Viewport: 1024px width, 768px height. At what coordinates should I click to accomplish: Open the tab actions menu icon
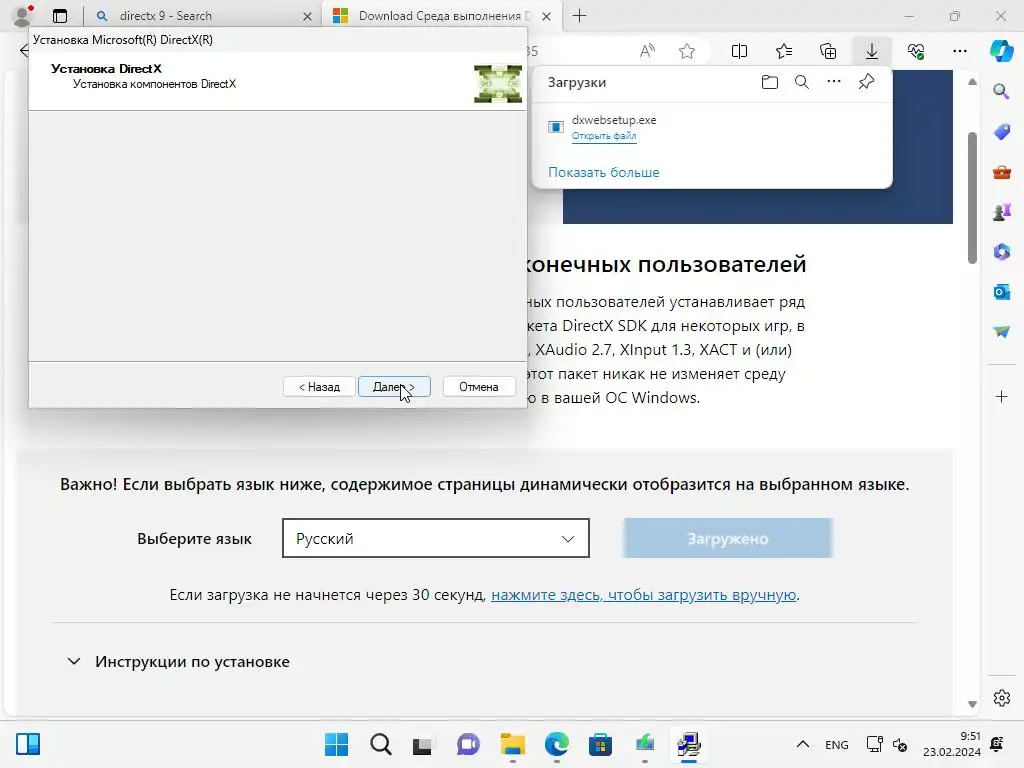click(x=60, y=16)
